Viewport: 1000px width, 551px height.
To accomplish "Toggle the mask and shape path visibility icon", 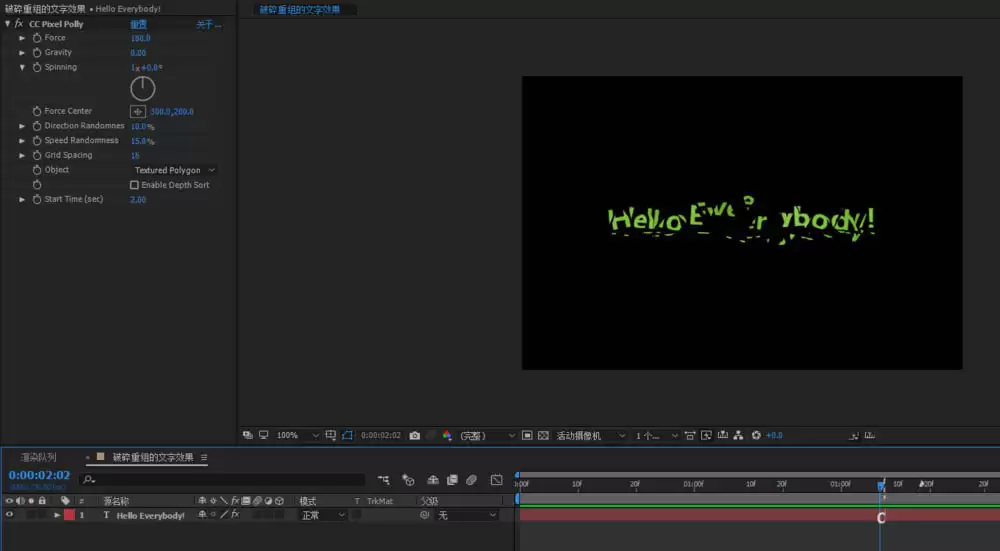I will (x=347, y=436).
